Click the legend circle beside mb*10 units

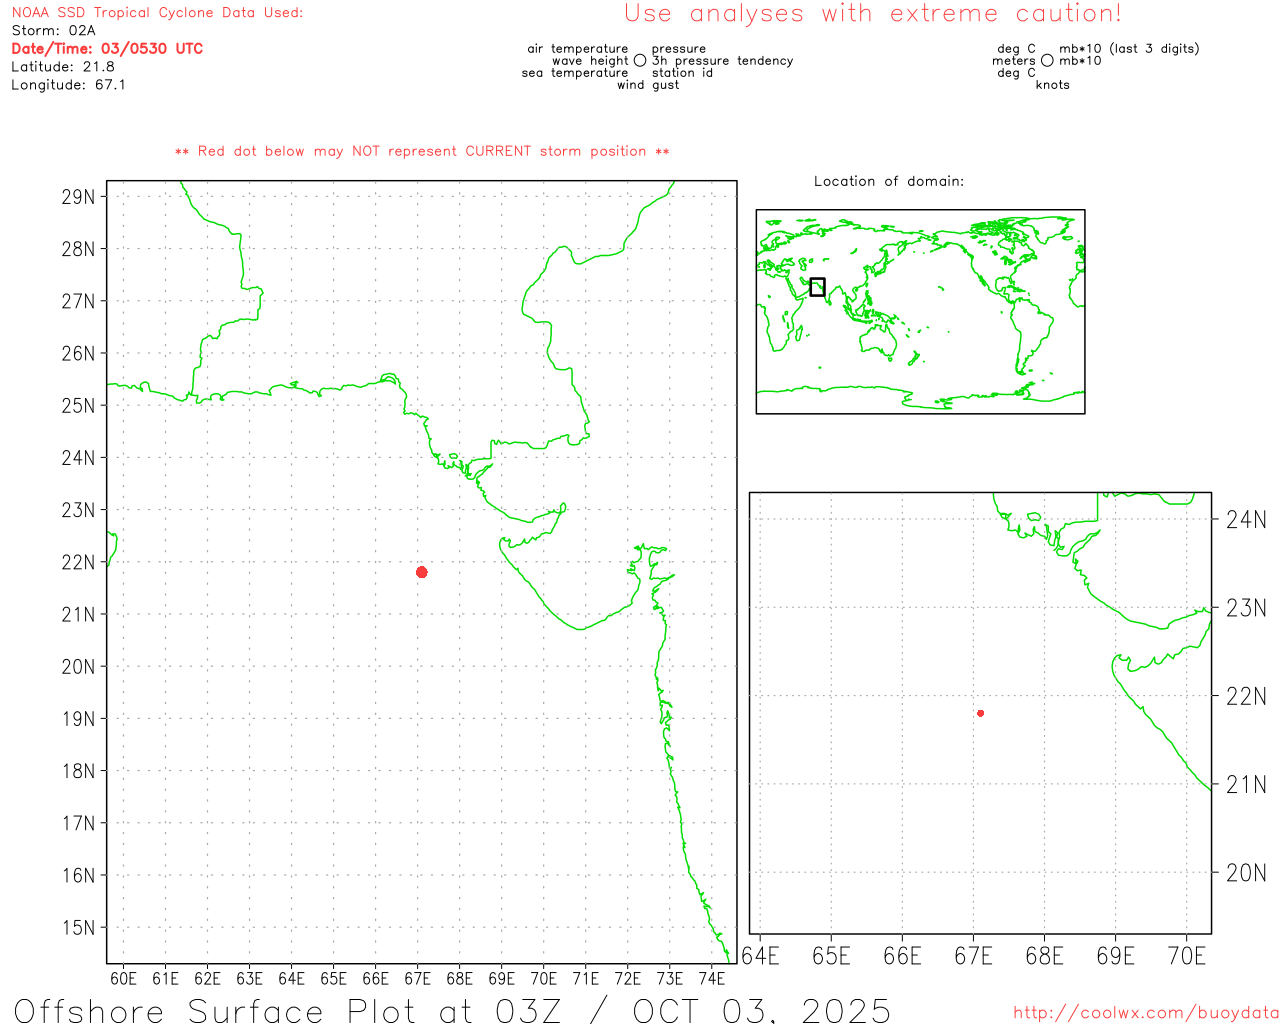point(1047,61)
